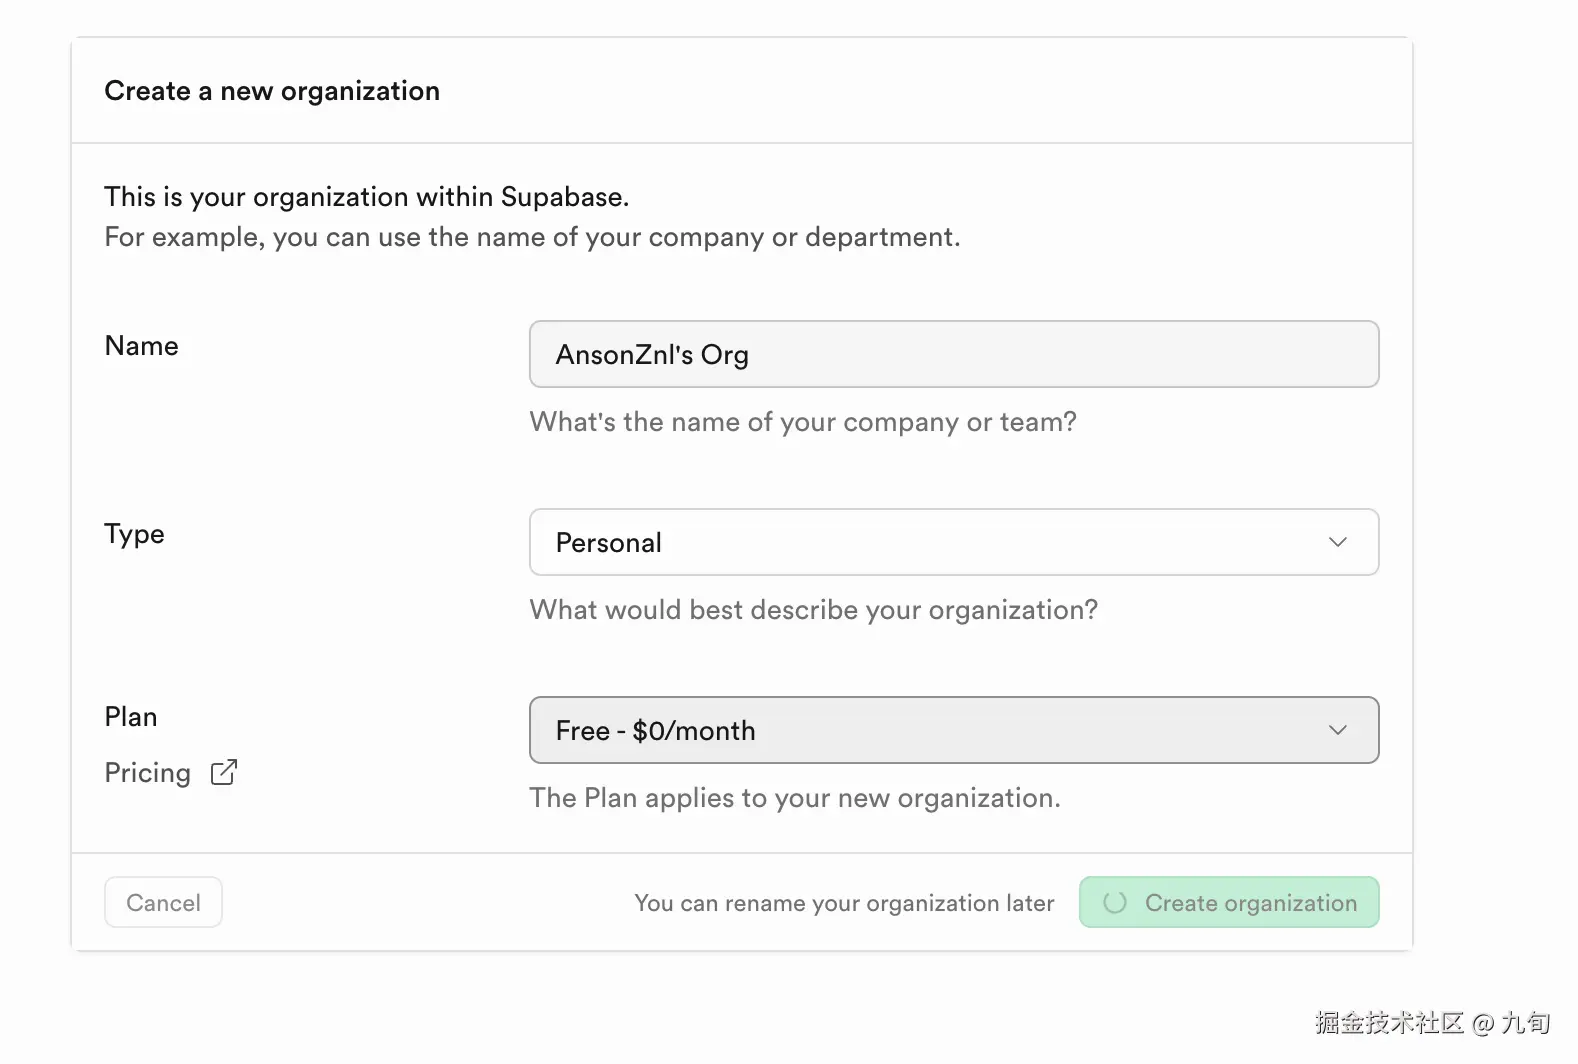Click the organization Name input field
This screenshot has height=1064, width=1578.
point(953,354)
